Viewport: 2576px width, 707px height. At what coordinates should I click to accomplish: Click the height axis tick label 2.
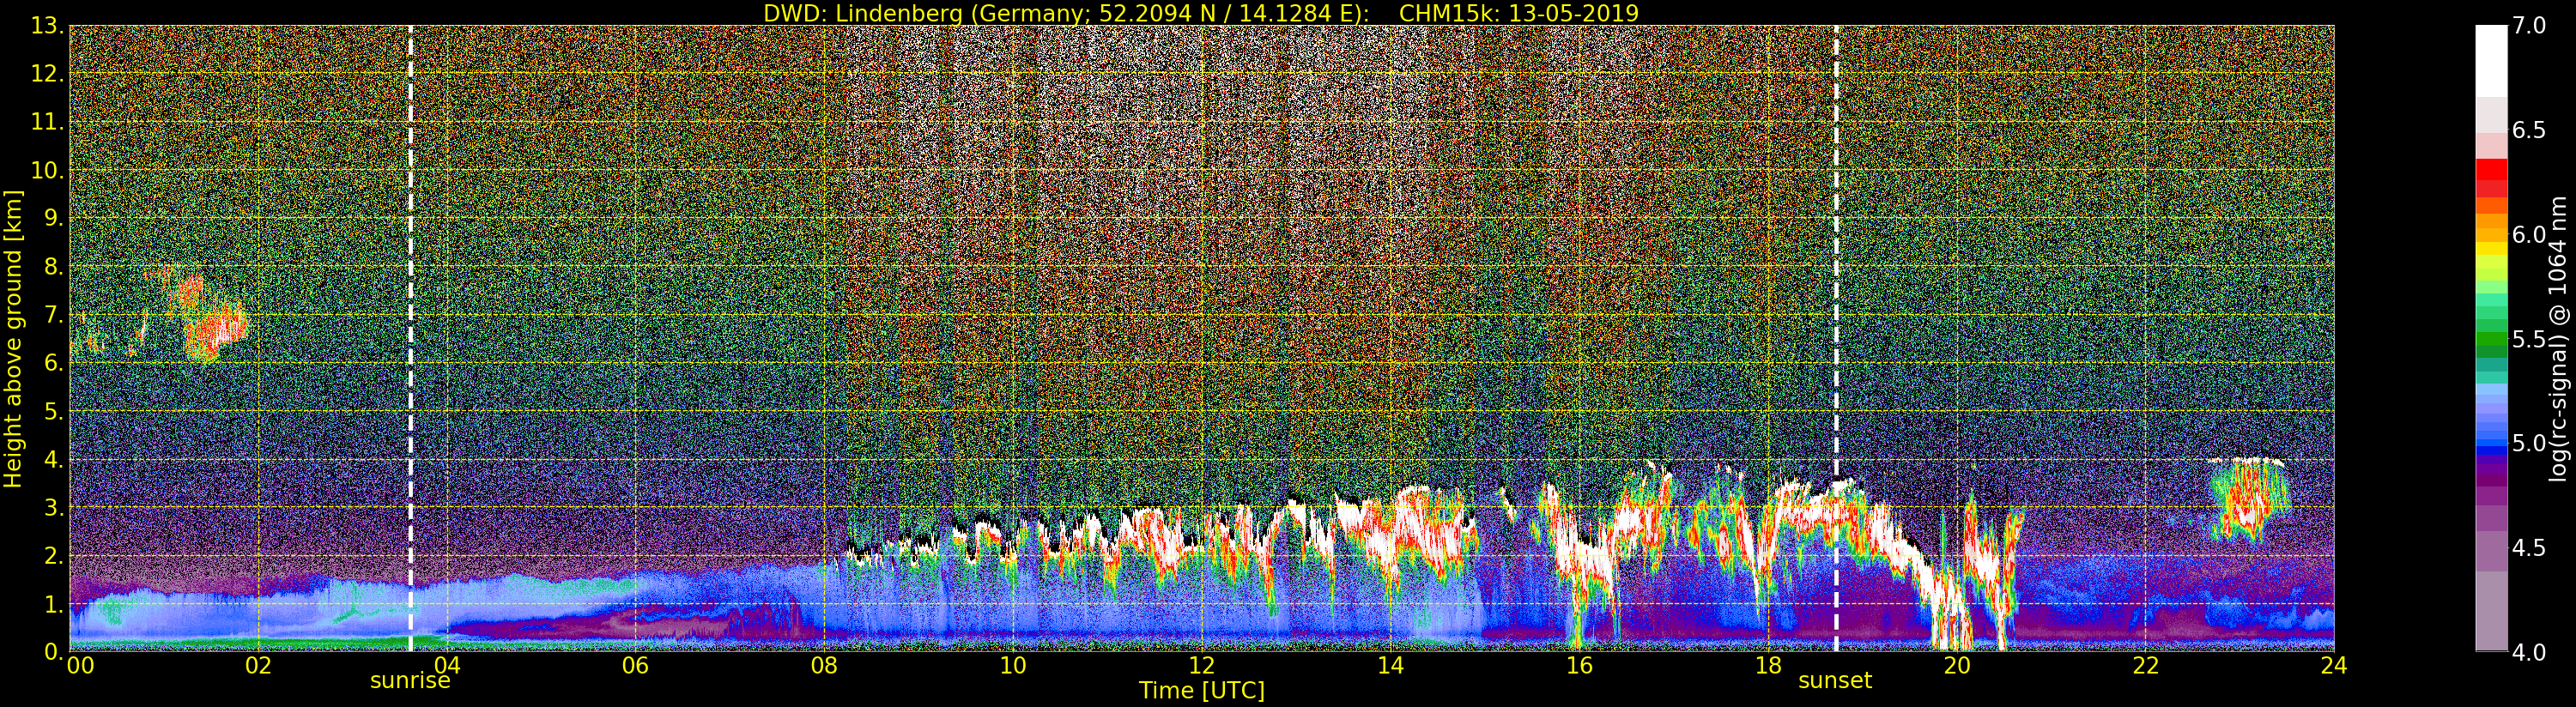(x=53, y=555)
